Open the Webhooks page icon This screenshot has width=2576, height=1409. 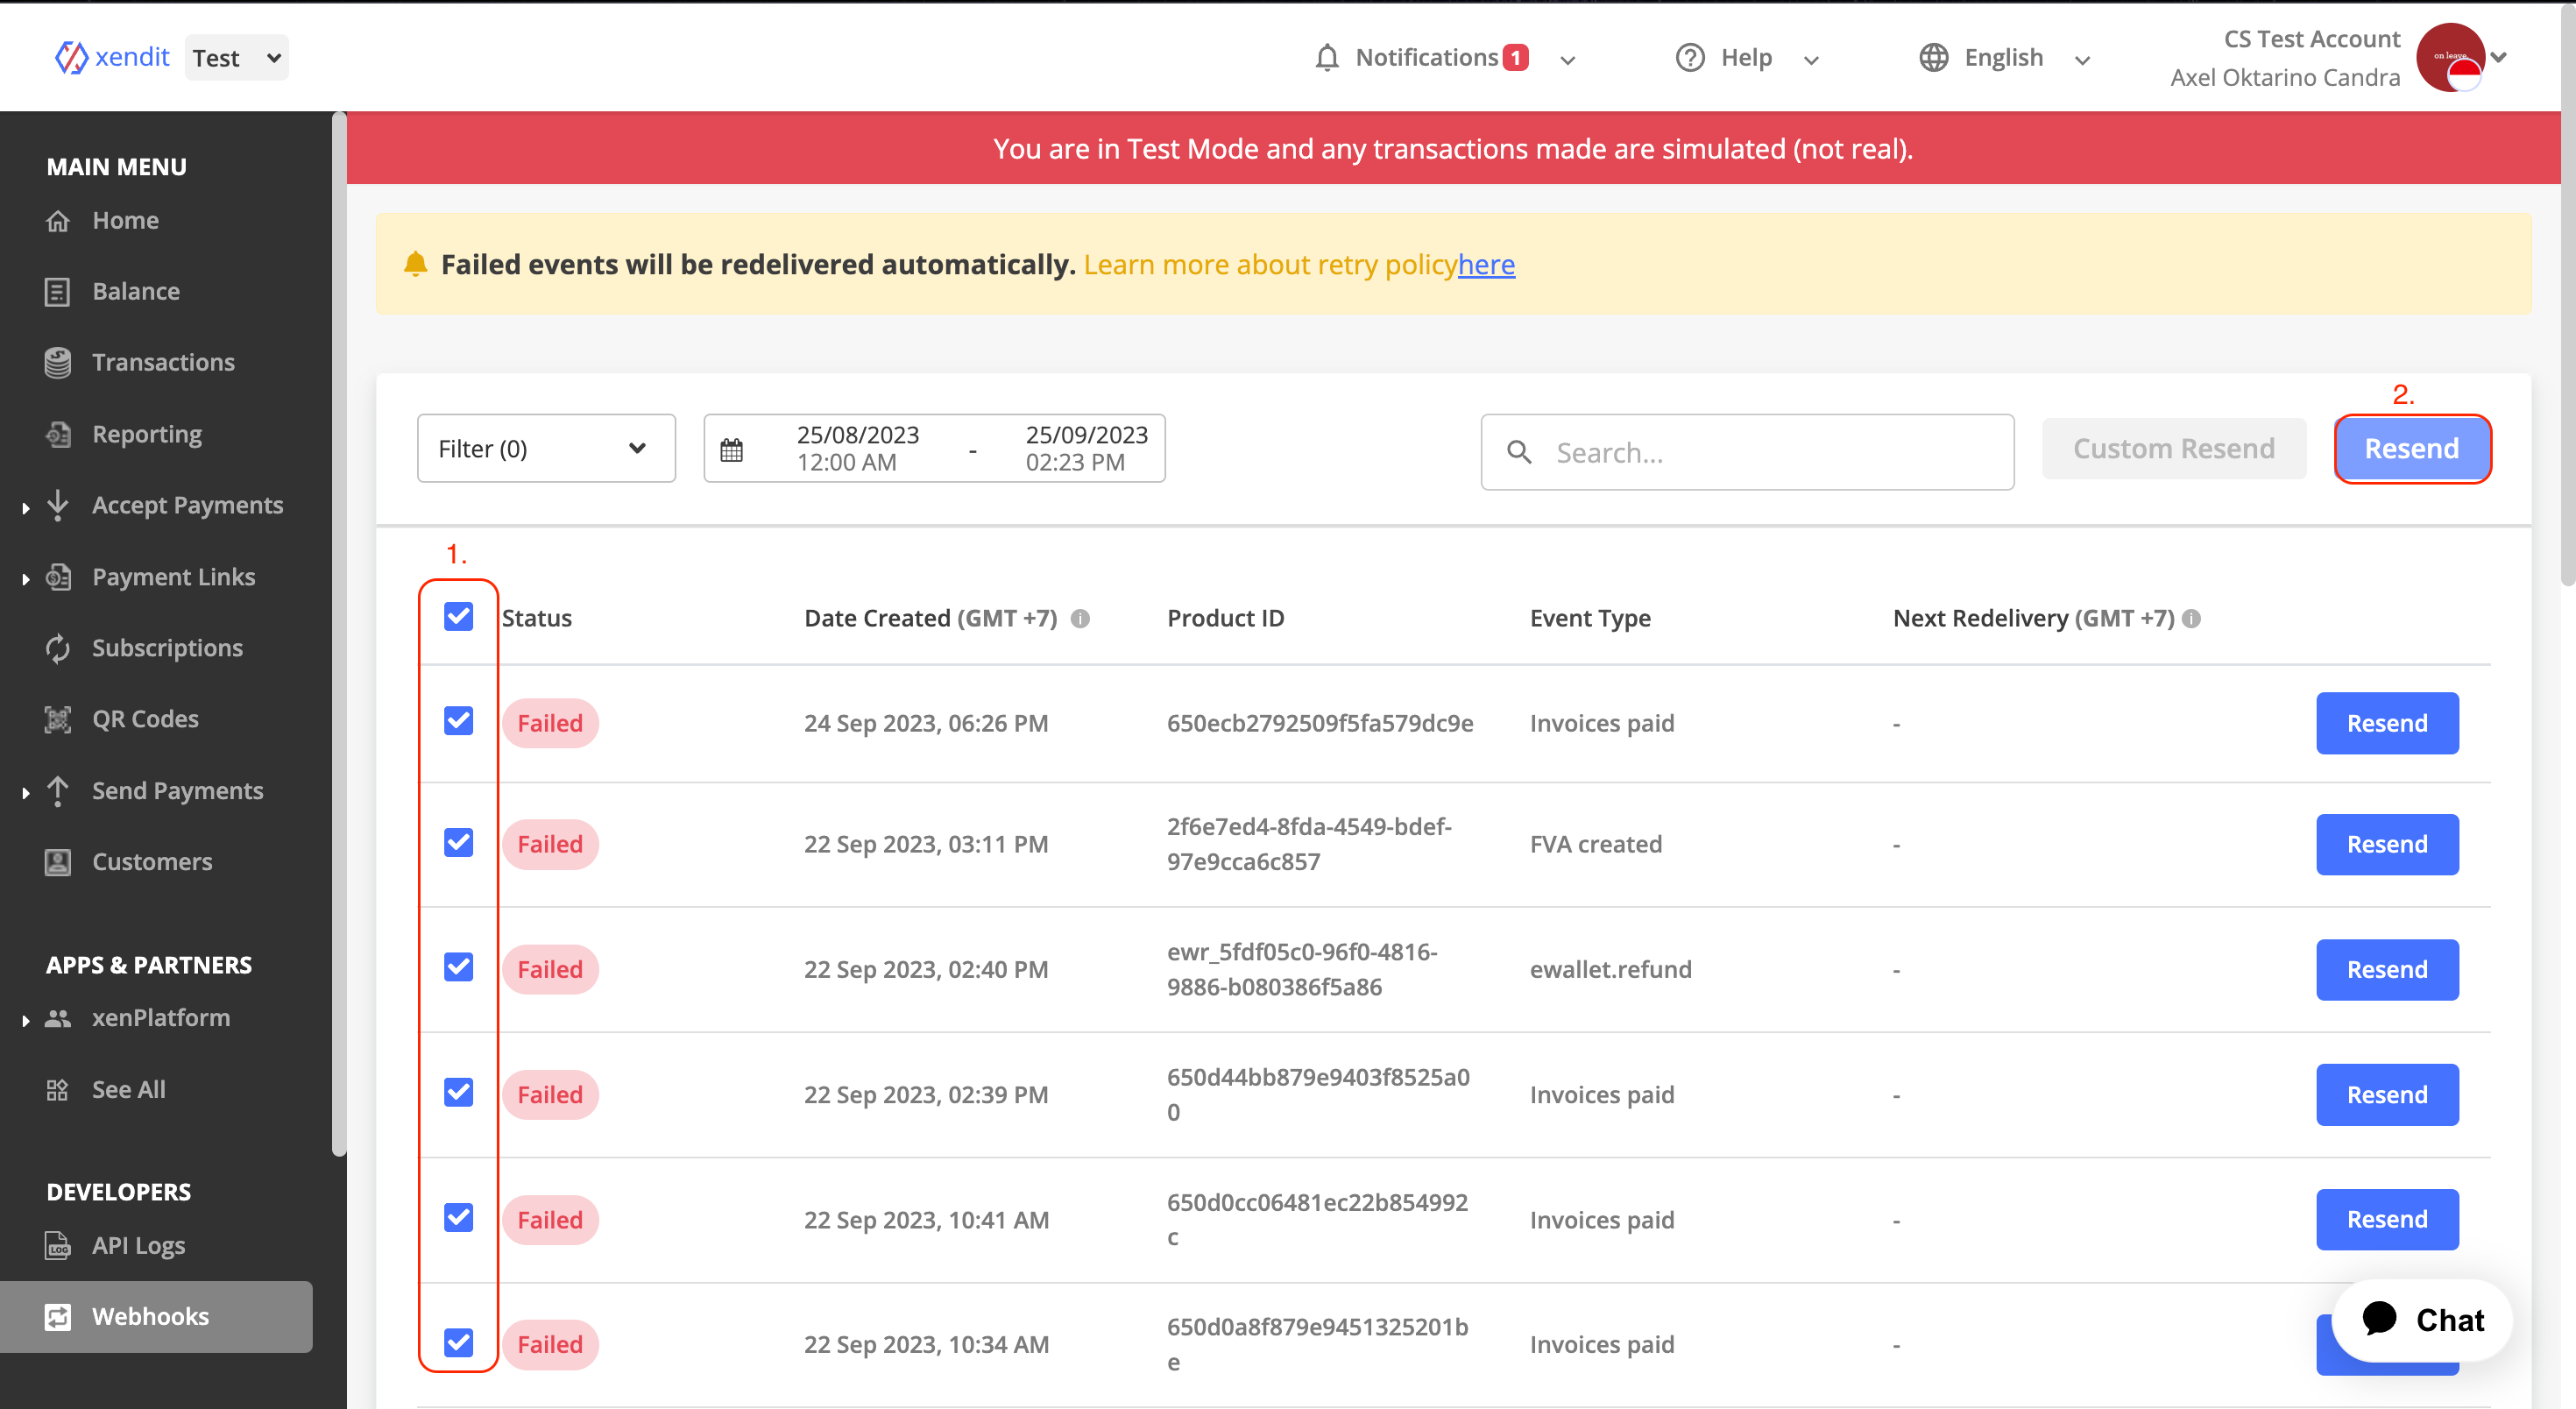click(57, 1317)
